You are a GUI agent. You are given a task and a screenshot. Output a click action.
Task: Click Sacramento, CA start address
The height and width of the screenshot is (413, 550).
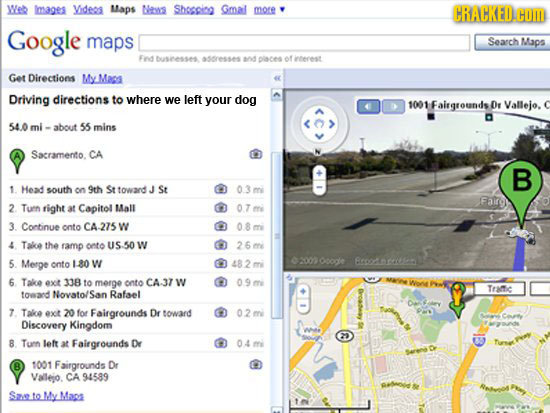click(67, 155)
